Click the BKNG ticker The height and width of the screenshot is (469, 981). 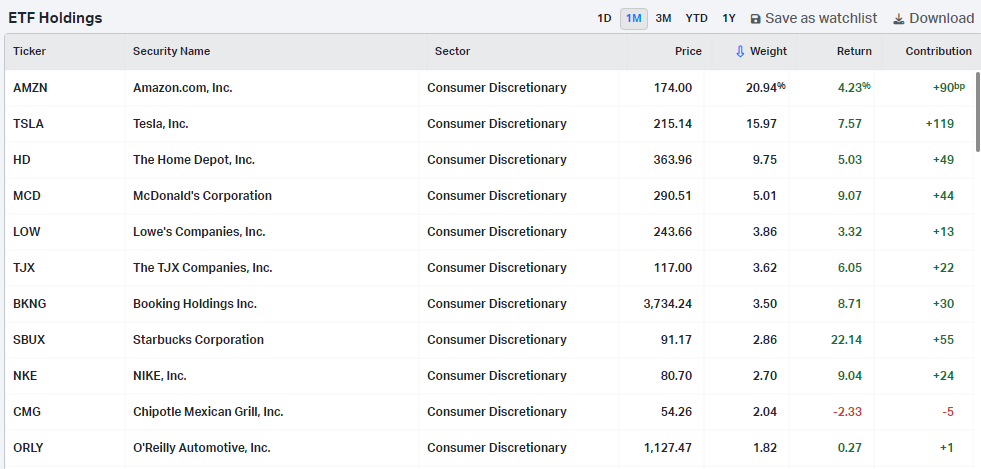pos(29,304)
